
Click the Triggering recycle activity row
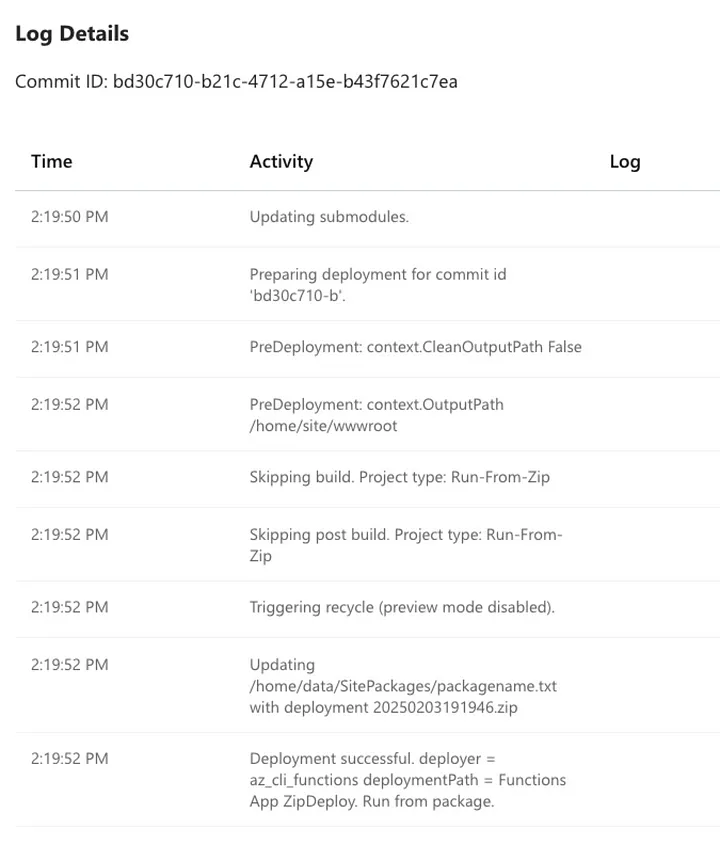(x=368, y=608)
